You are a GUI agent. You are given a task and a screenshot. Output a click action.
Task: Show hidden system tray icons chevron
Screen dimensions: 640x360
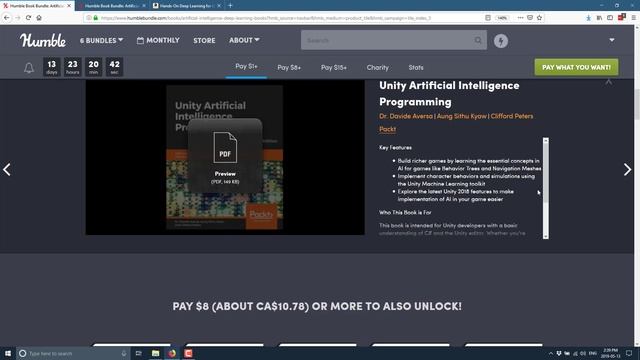[x=551, y=353]
